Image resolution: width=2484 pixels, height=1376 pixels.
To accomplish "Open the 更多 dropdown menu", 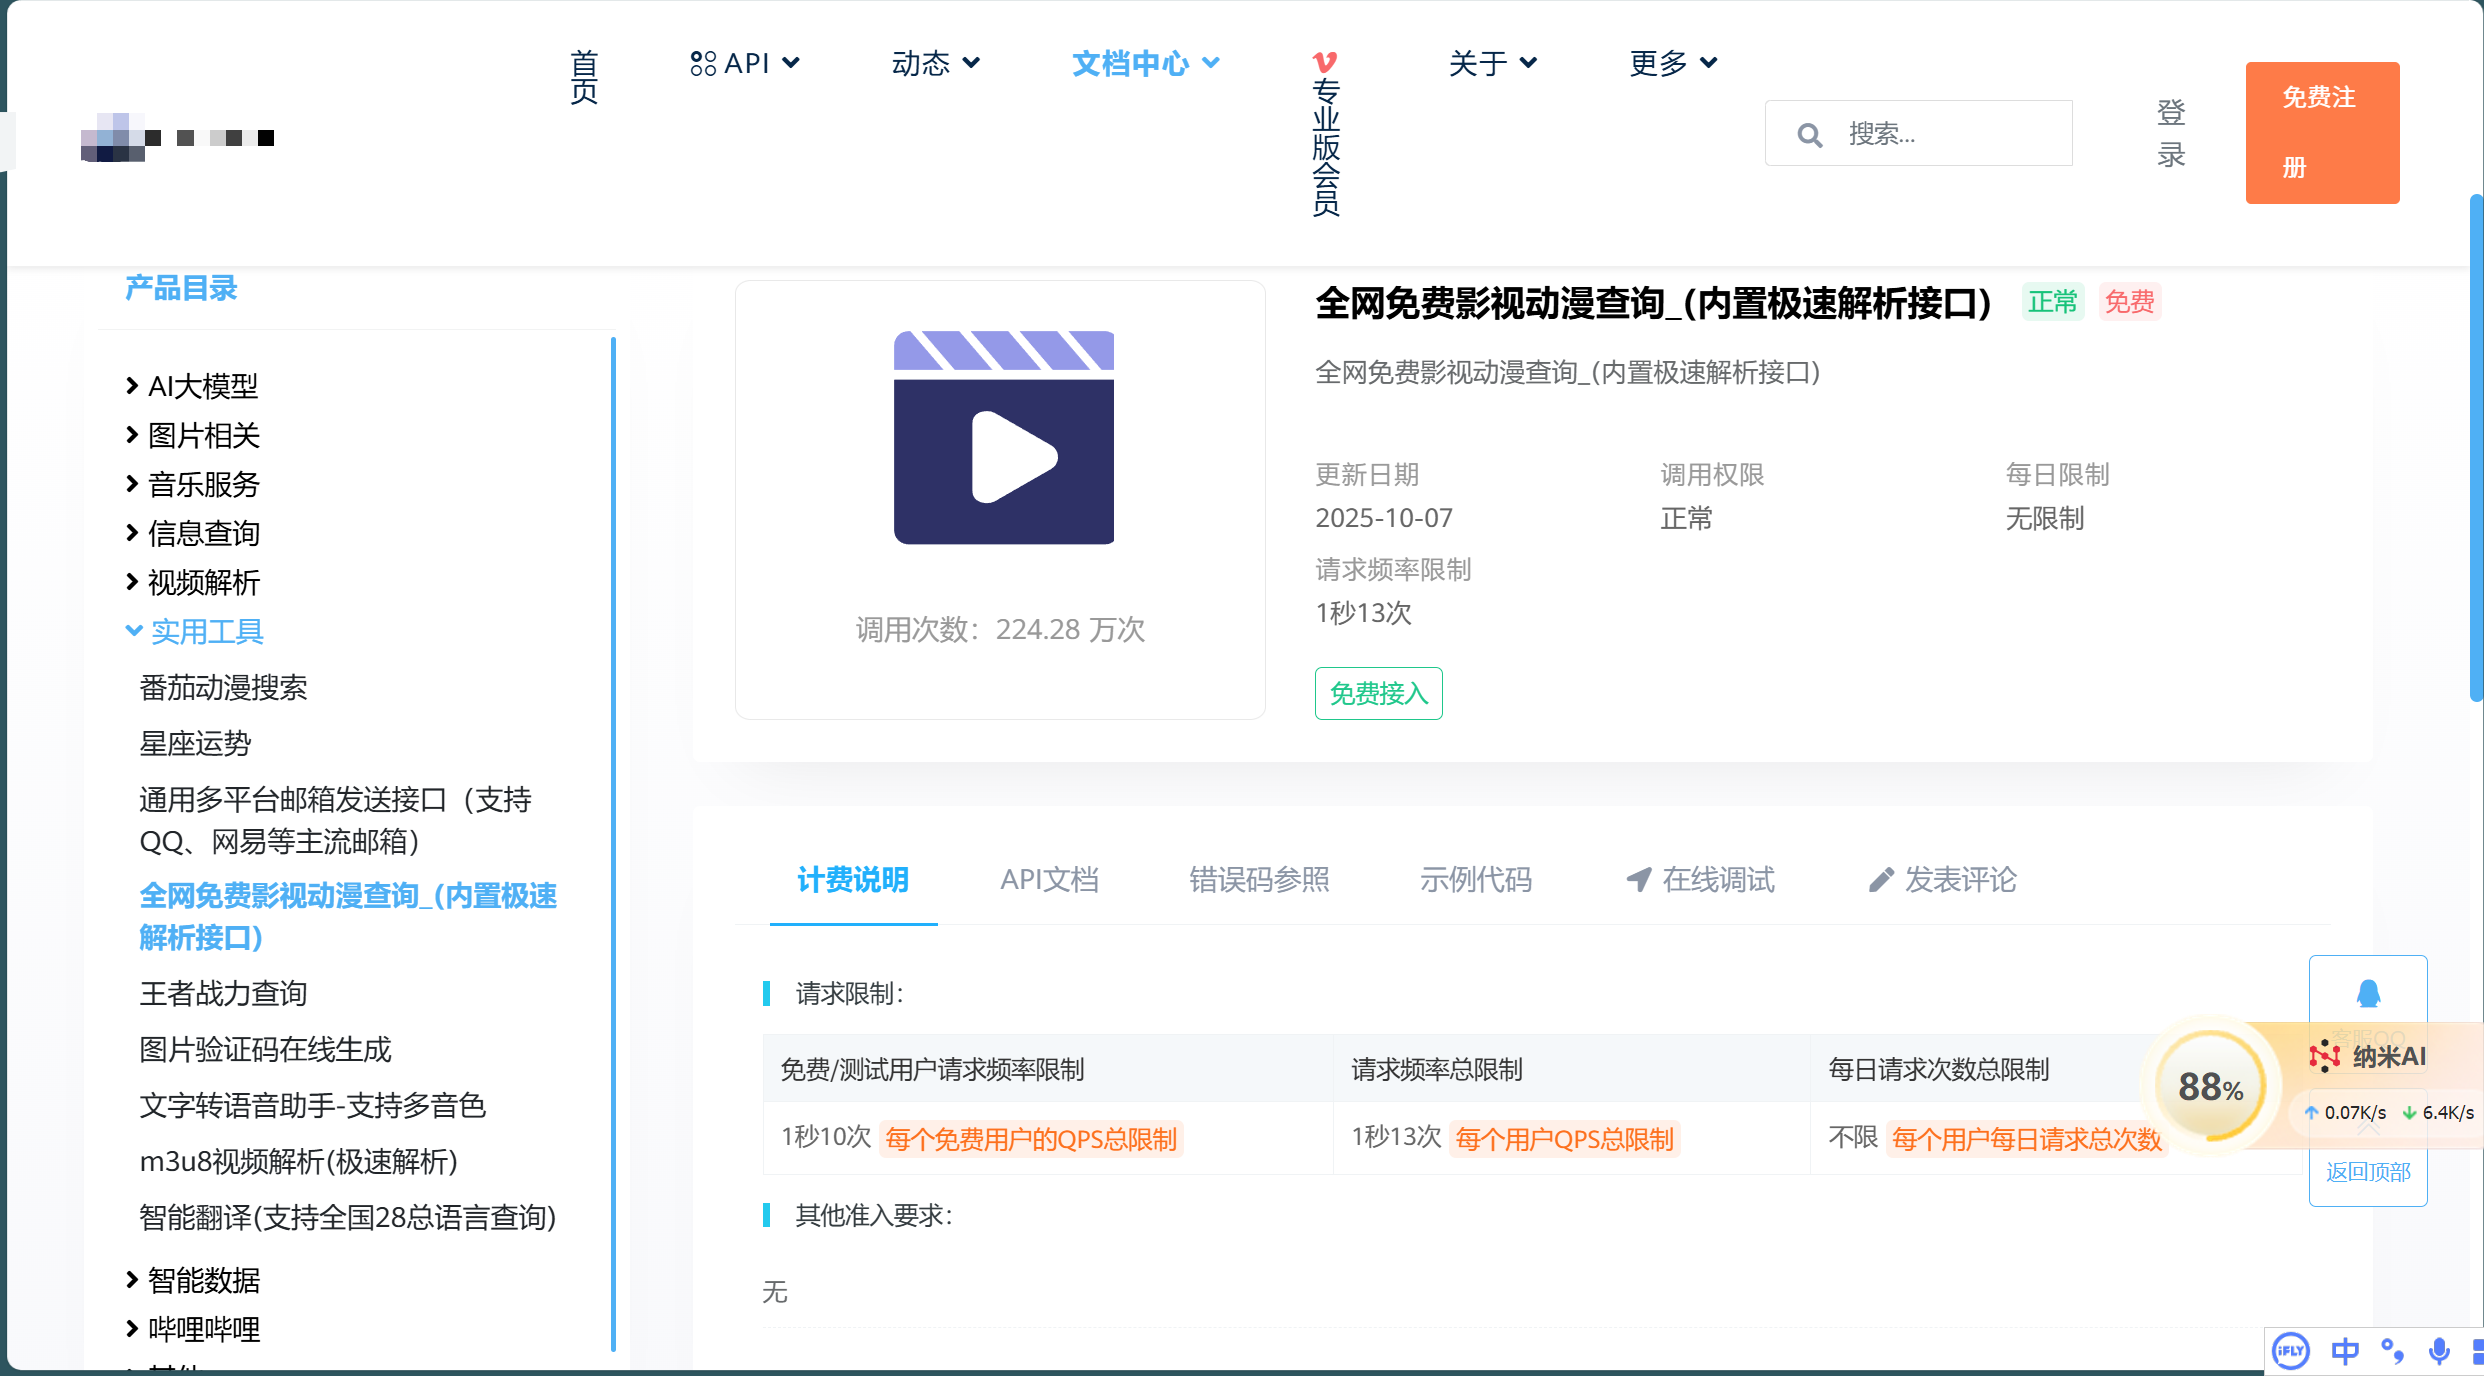I will pos(1674,63).
